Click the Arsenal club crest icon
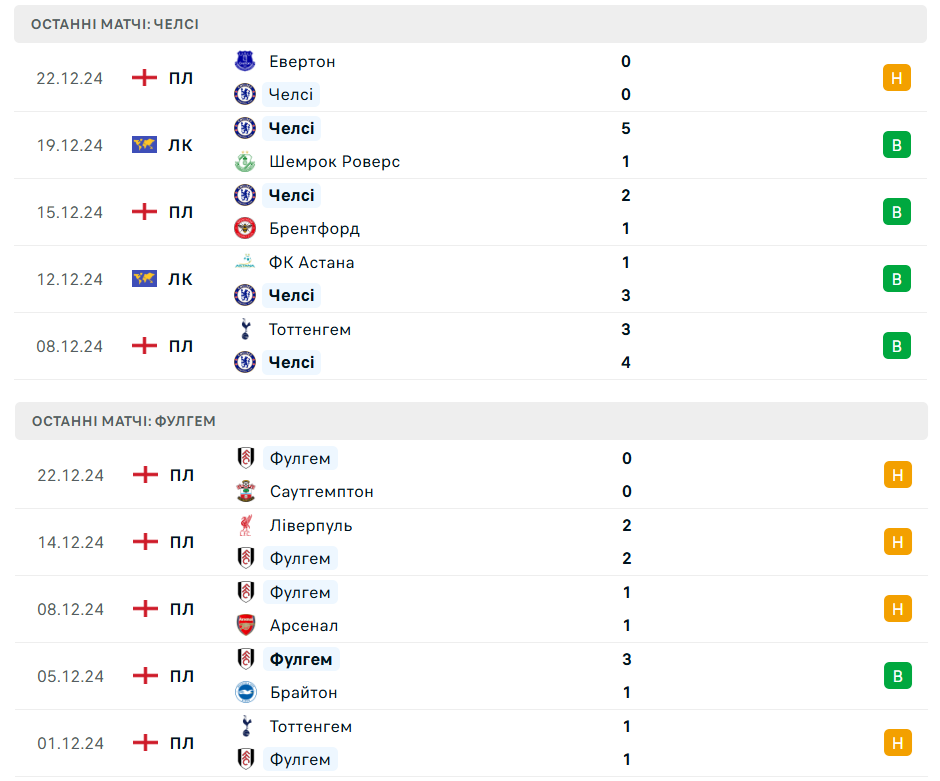940x781 pixels. (x=245, y=625)
